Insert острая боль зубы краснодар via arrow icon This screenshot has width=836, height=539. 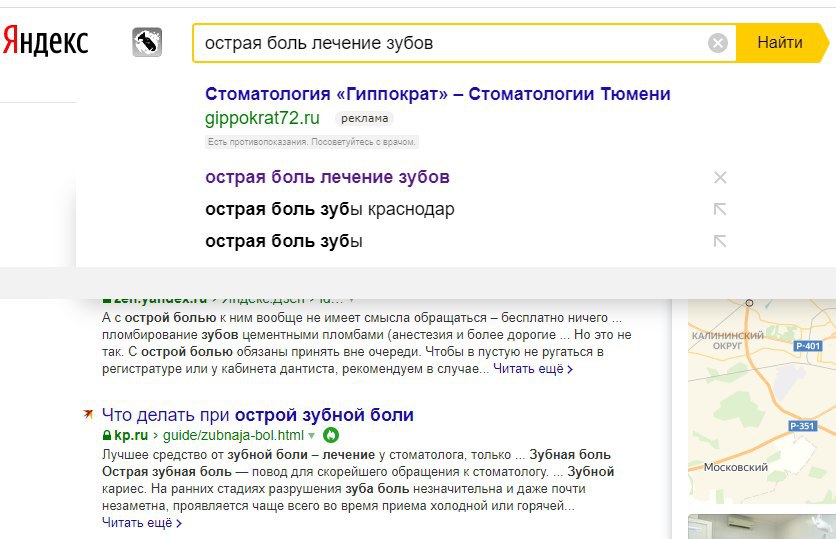click(x=720, y=209)
